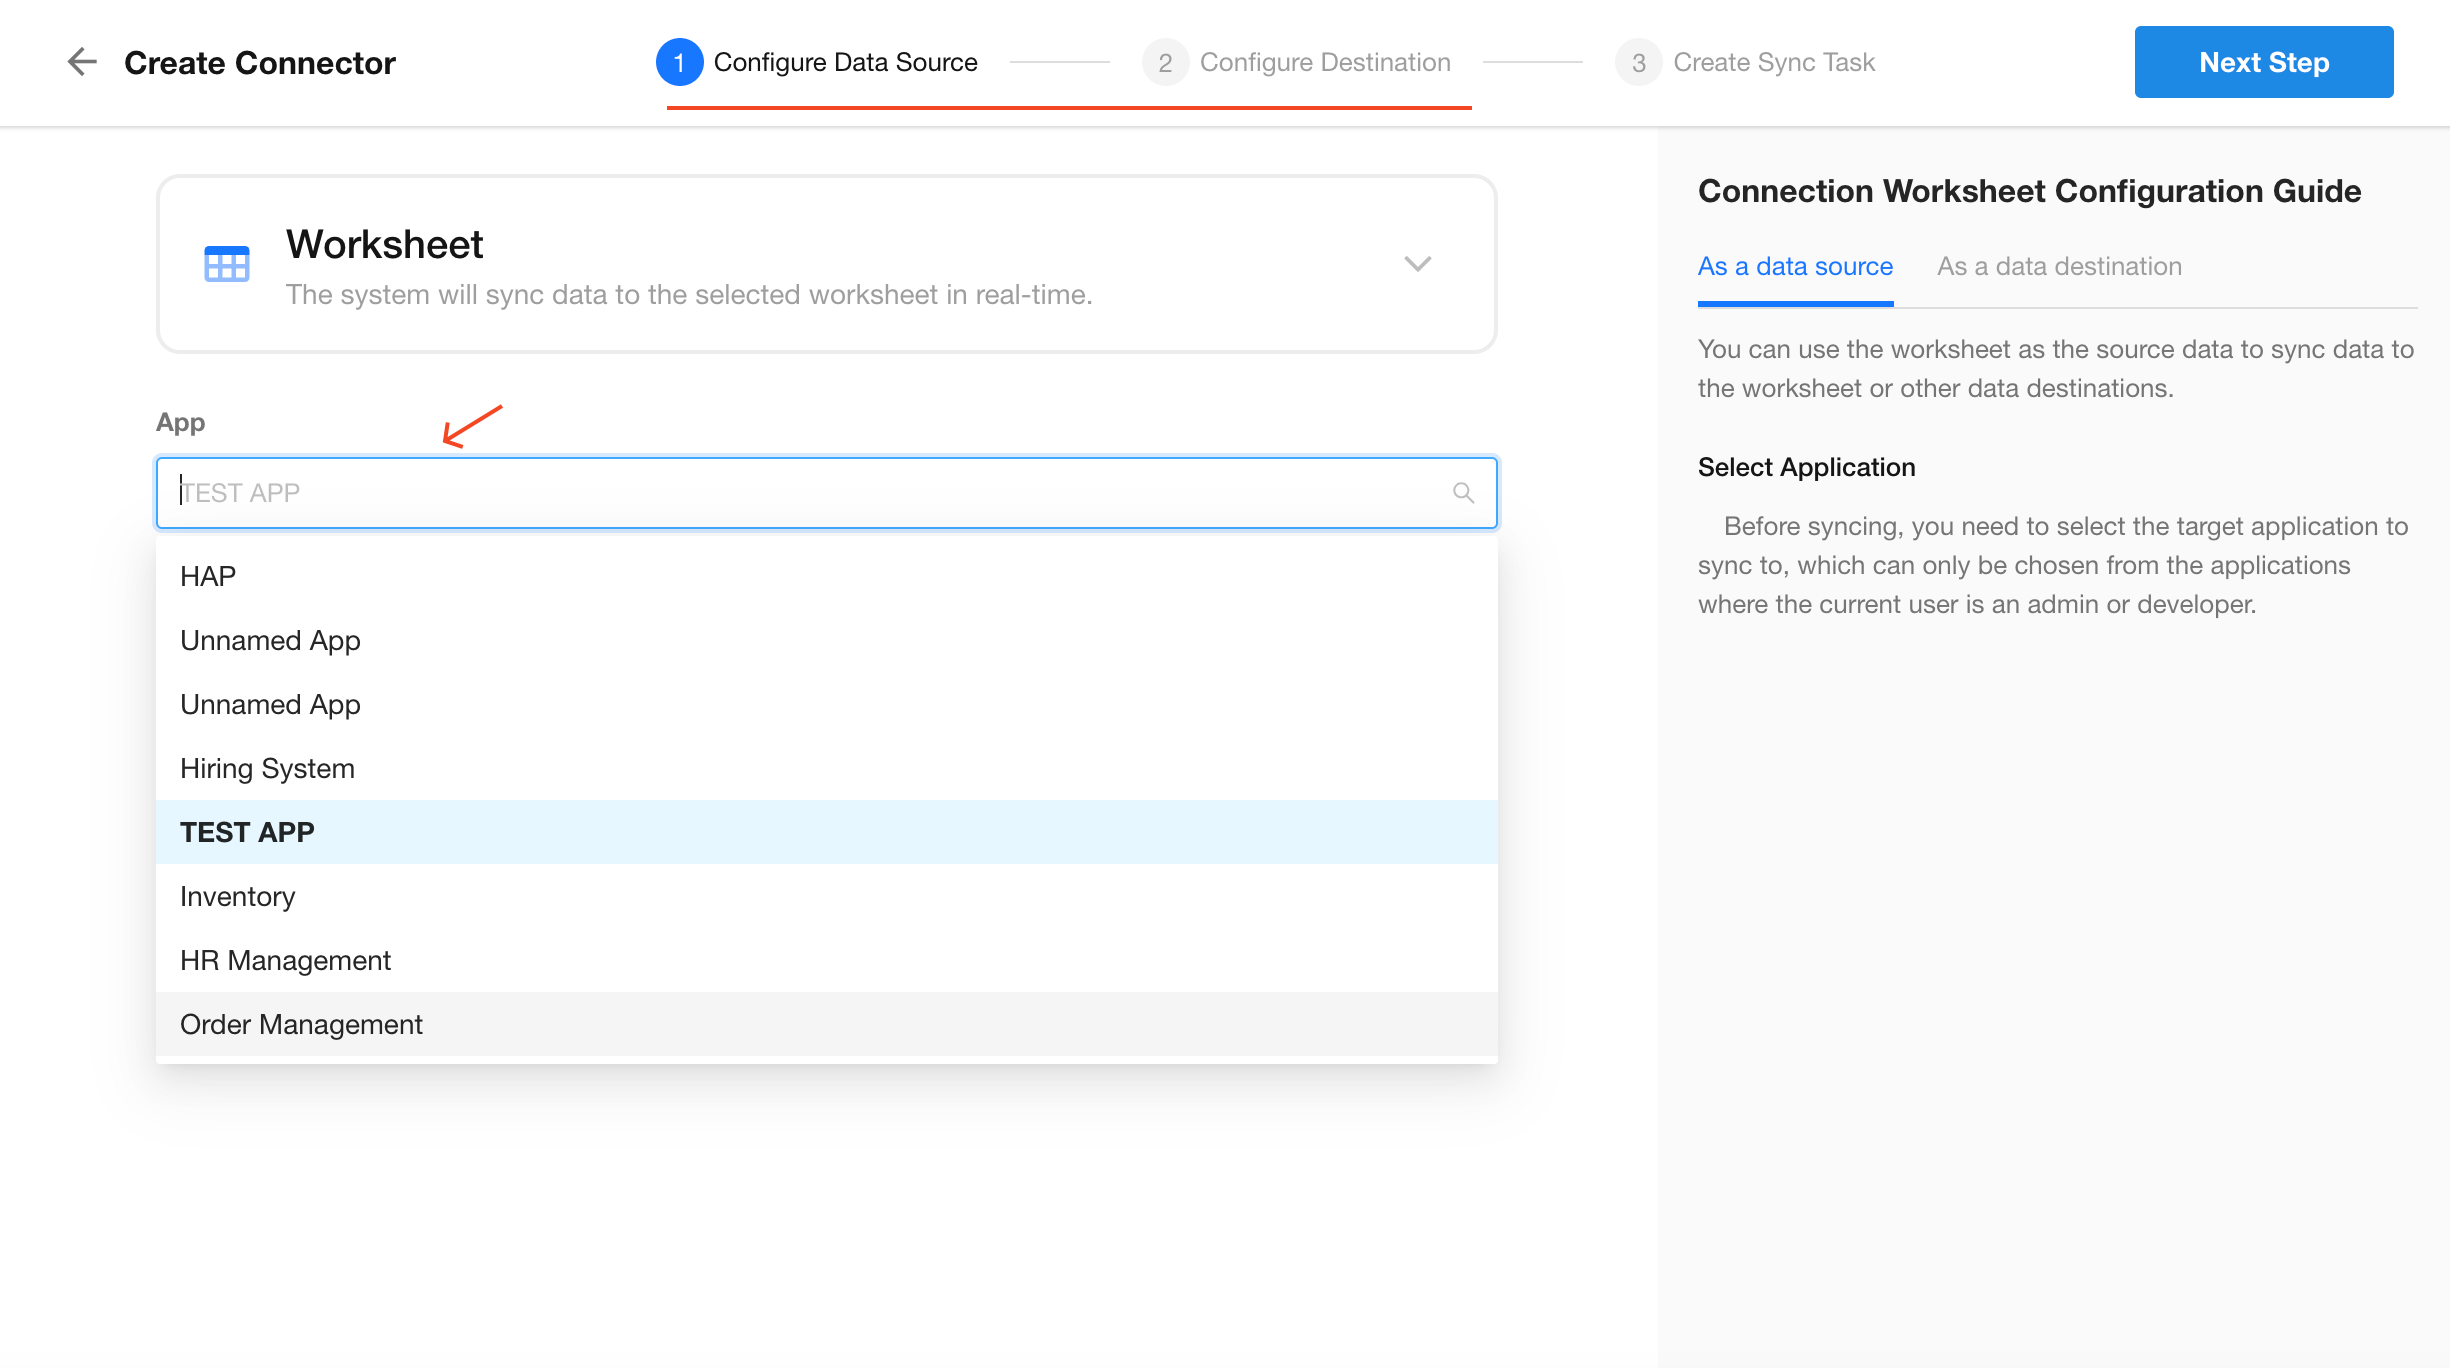Screen dimensions: 2450x1368
Task: Choose HR Management app
Action: pyautogui.click(x=285, y=960)
